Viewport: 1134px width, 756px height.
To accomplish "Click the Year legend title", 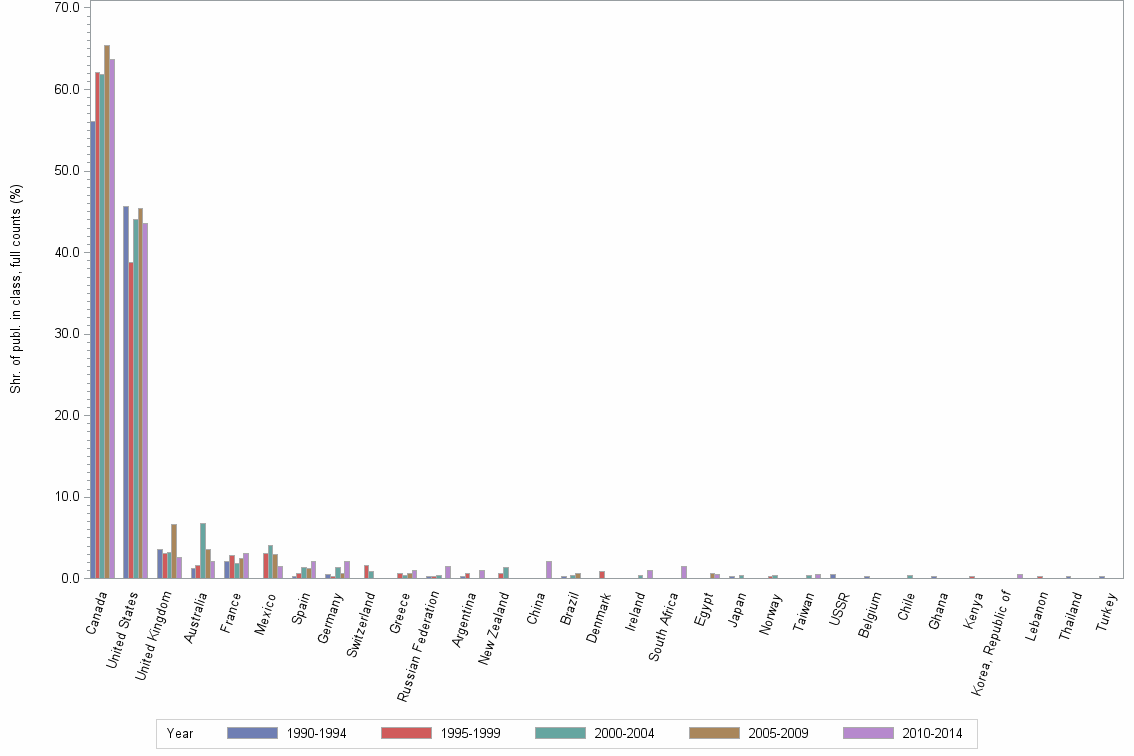I will pyautogui.click(x=181, y=733).
